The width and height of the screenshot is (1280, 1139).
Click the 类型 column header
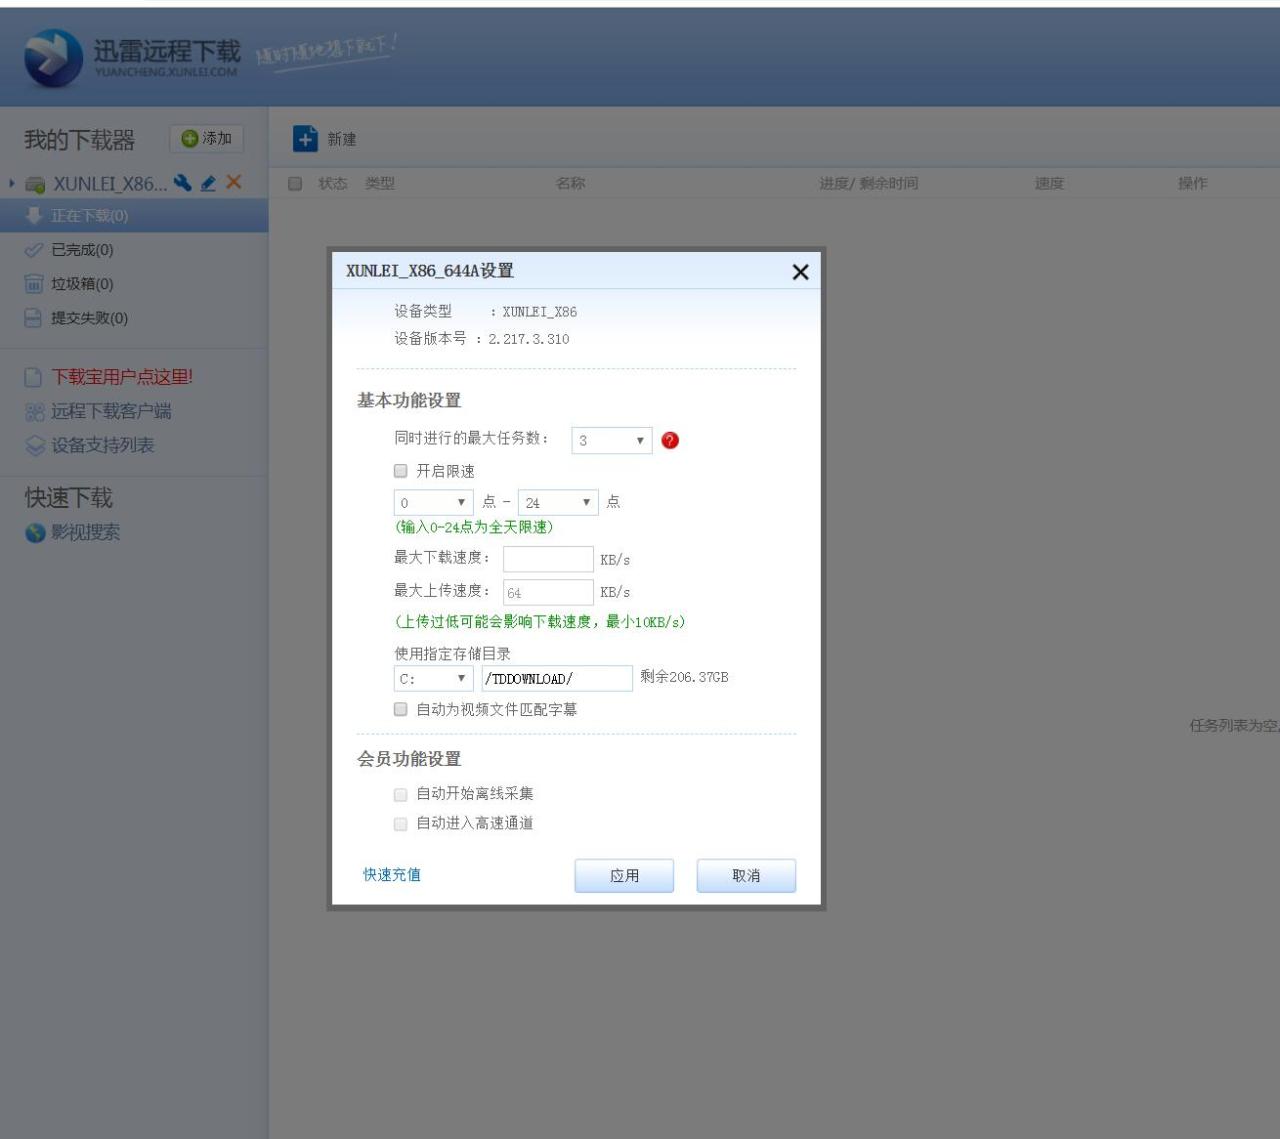click(380, 183)
